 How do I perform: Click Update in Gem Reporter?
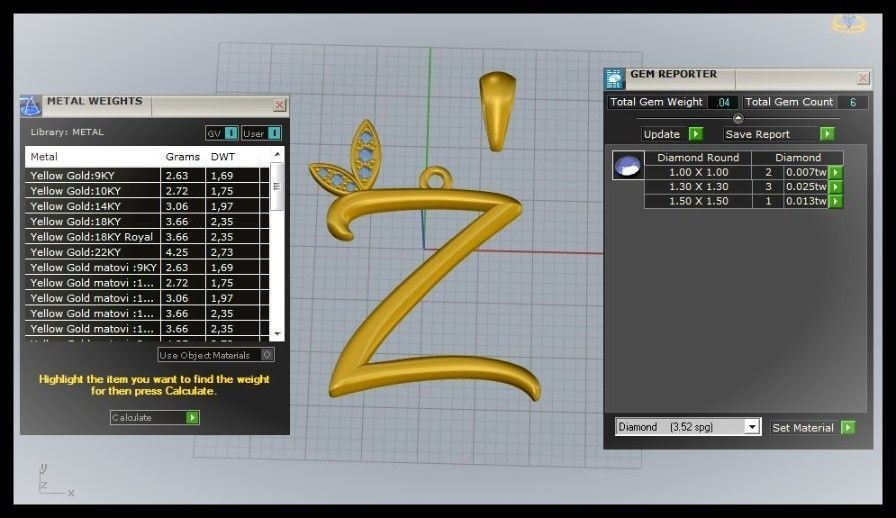coord(662,134)
